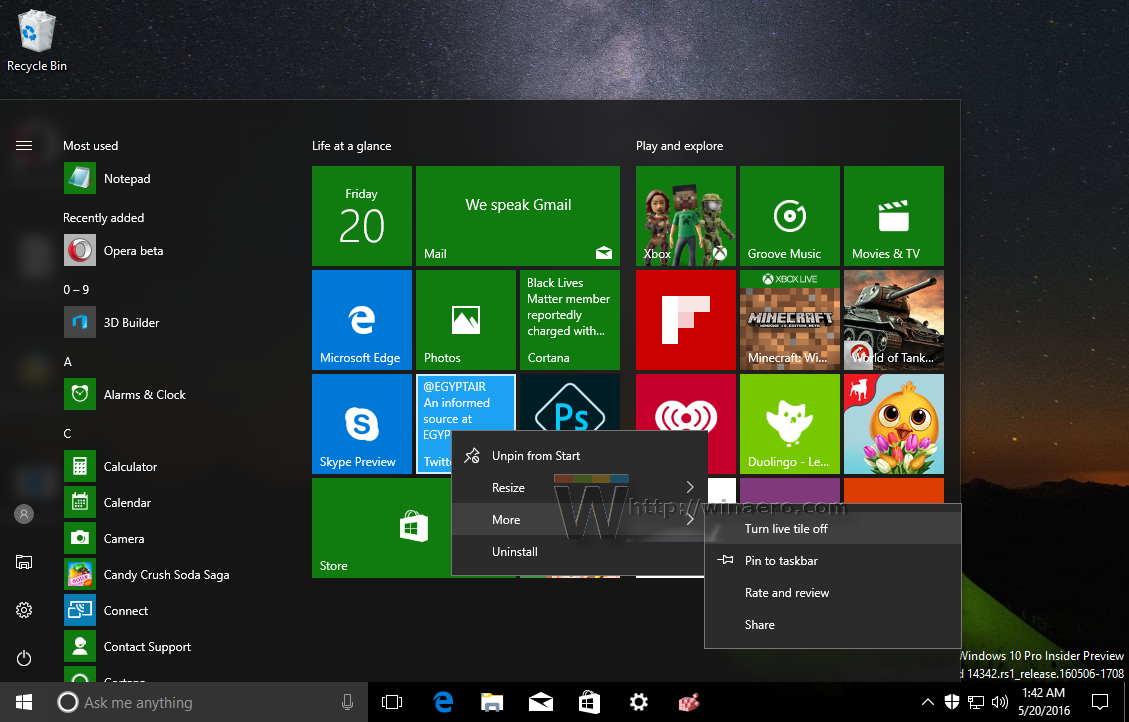1129x722 pixels.
Task: Click Share in the submenu
Action: tap(832, 625)
